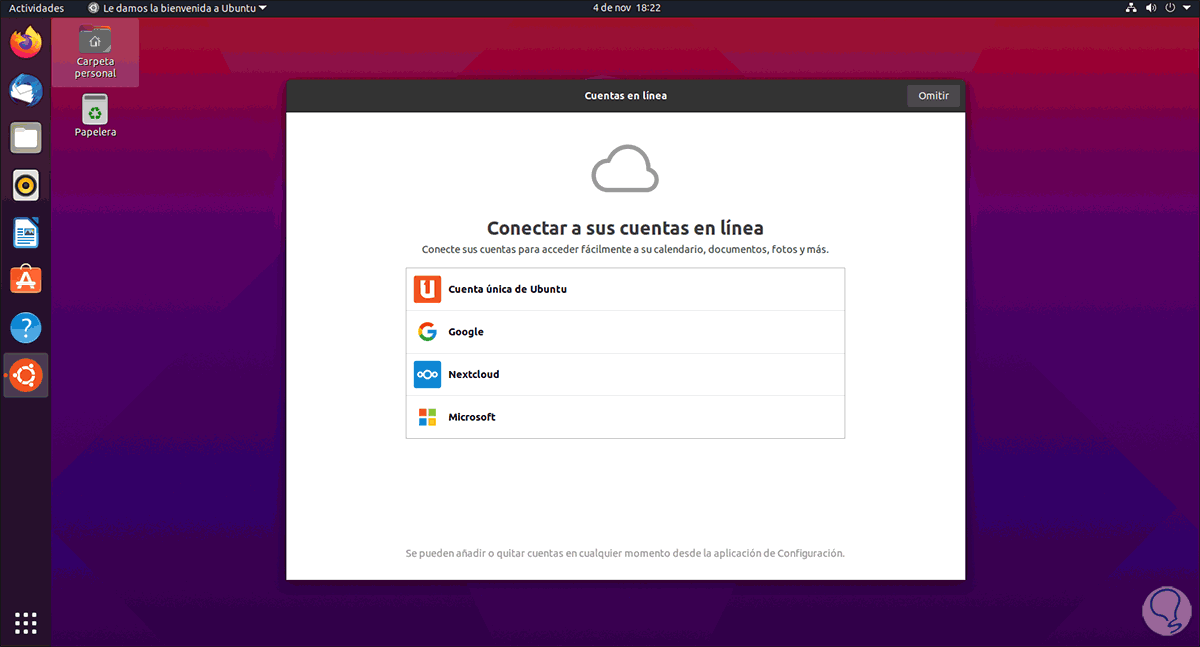Launch Rhythmbox music player
Viewport: 1200px width, 647px height.
coord(26,185)
